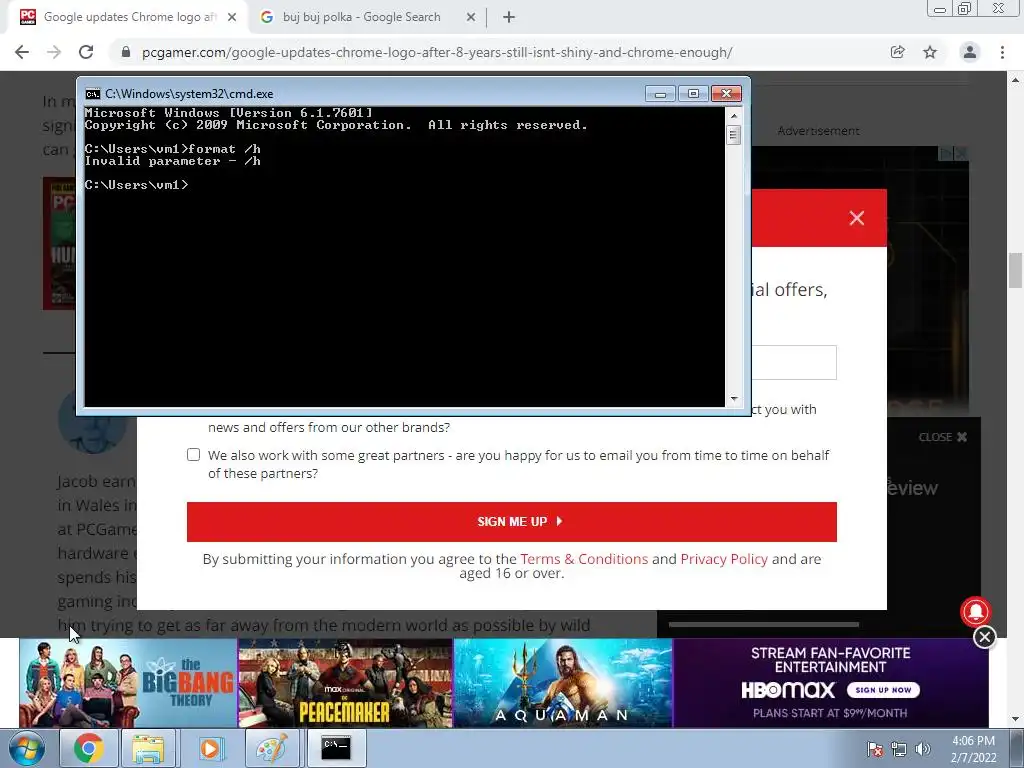This screenshot has height=768, width=1024.
Task: Open Chrome's three-dot menu
Action: (x=1002, y=52)
